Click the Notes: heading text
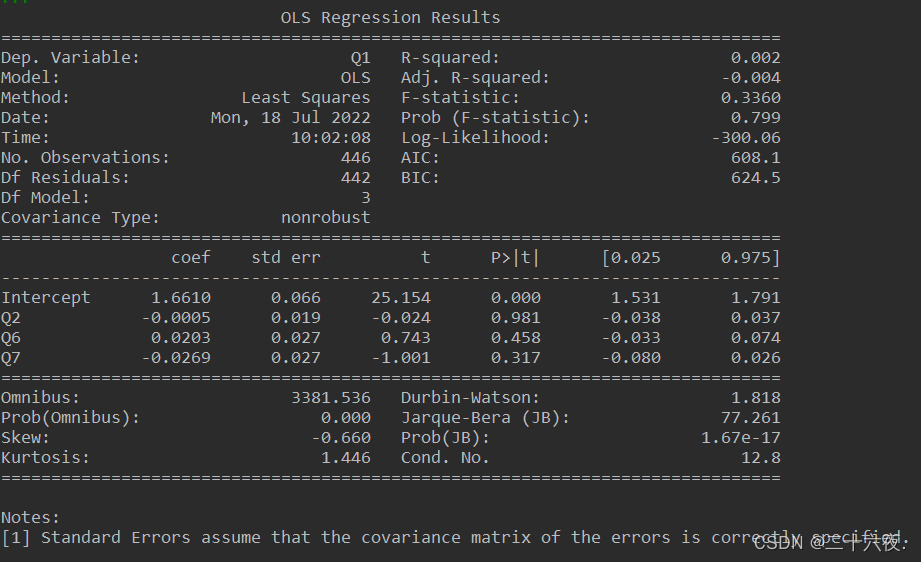Screen dimensions: 921x562 [30, 517]
